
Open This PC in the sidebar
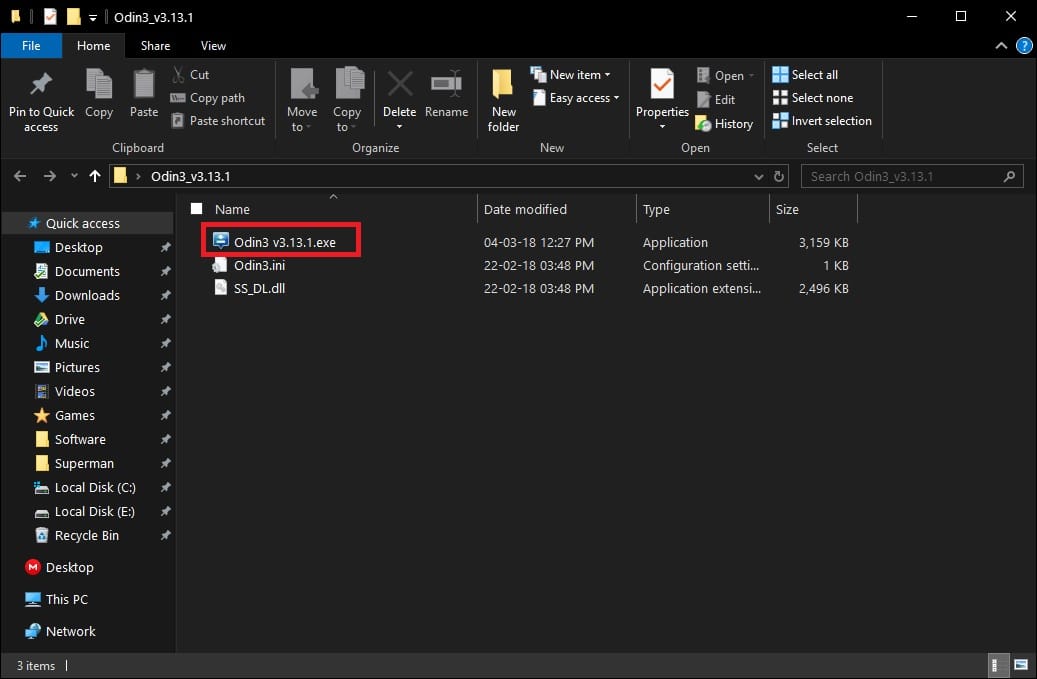66,599
